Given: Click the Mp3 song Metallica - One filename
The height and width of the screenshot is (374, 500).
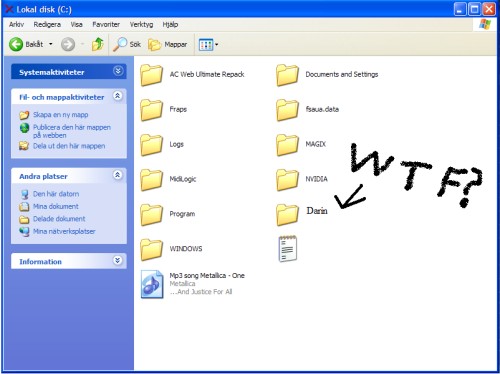Looking at the screenshot, I should tap(207, 276).
